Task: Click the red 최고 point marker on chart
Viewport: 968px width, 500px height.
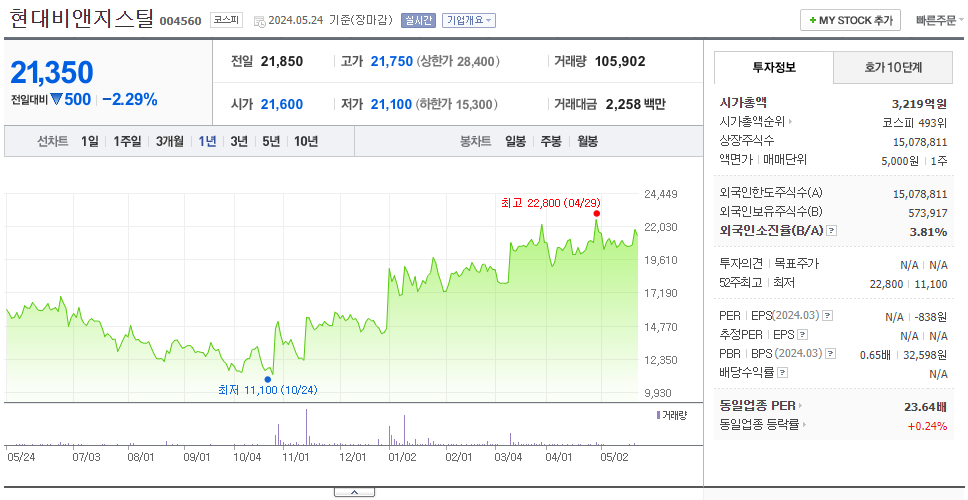Action: click(596, 214)
